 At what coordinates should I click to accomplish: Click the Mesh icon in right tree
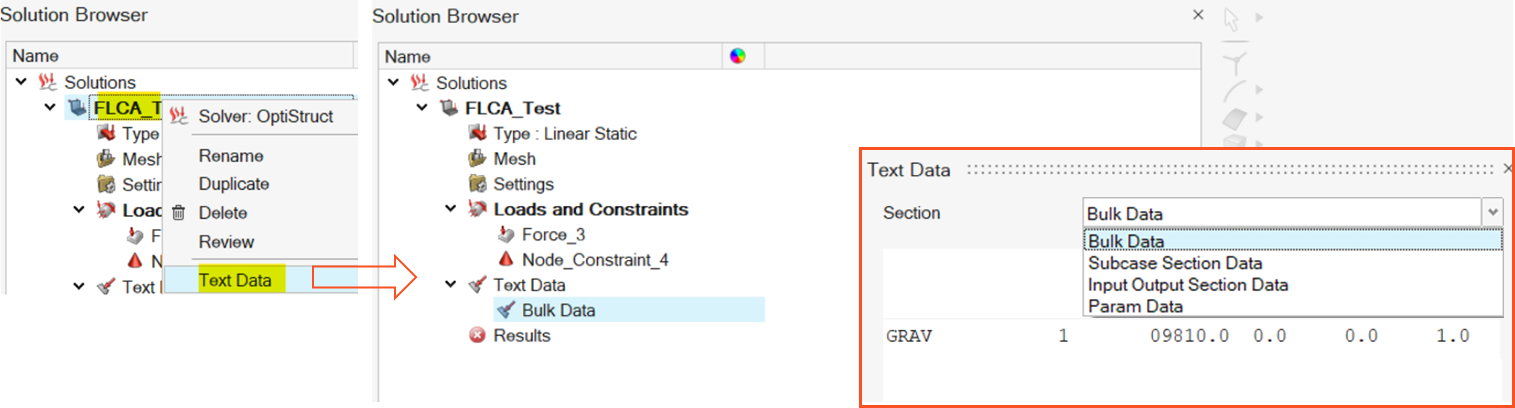click(477, 159)
